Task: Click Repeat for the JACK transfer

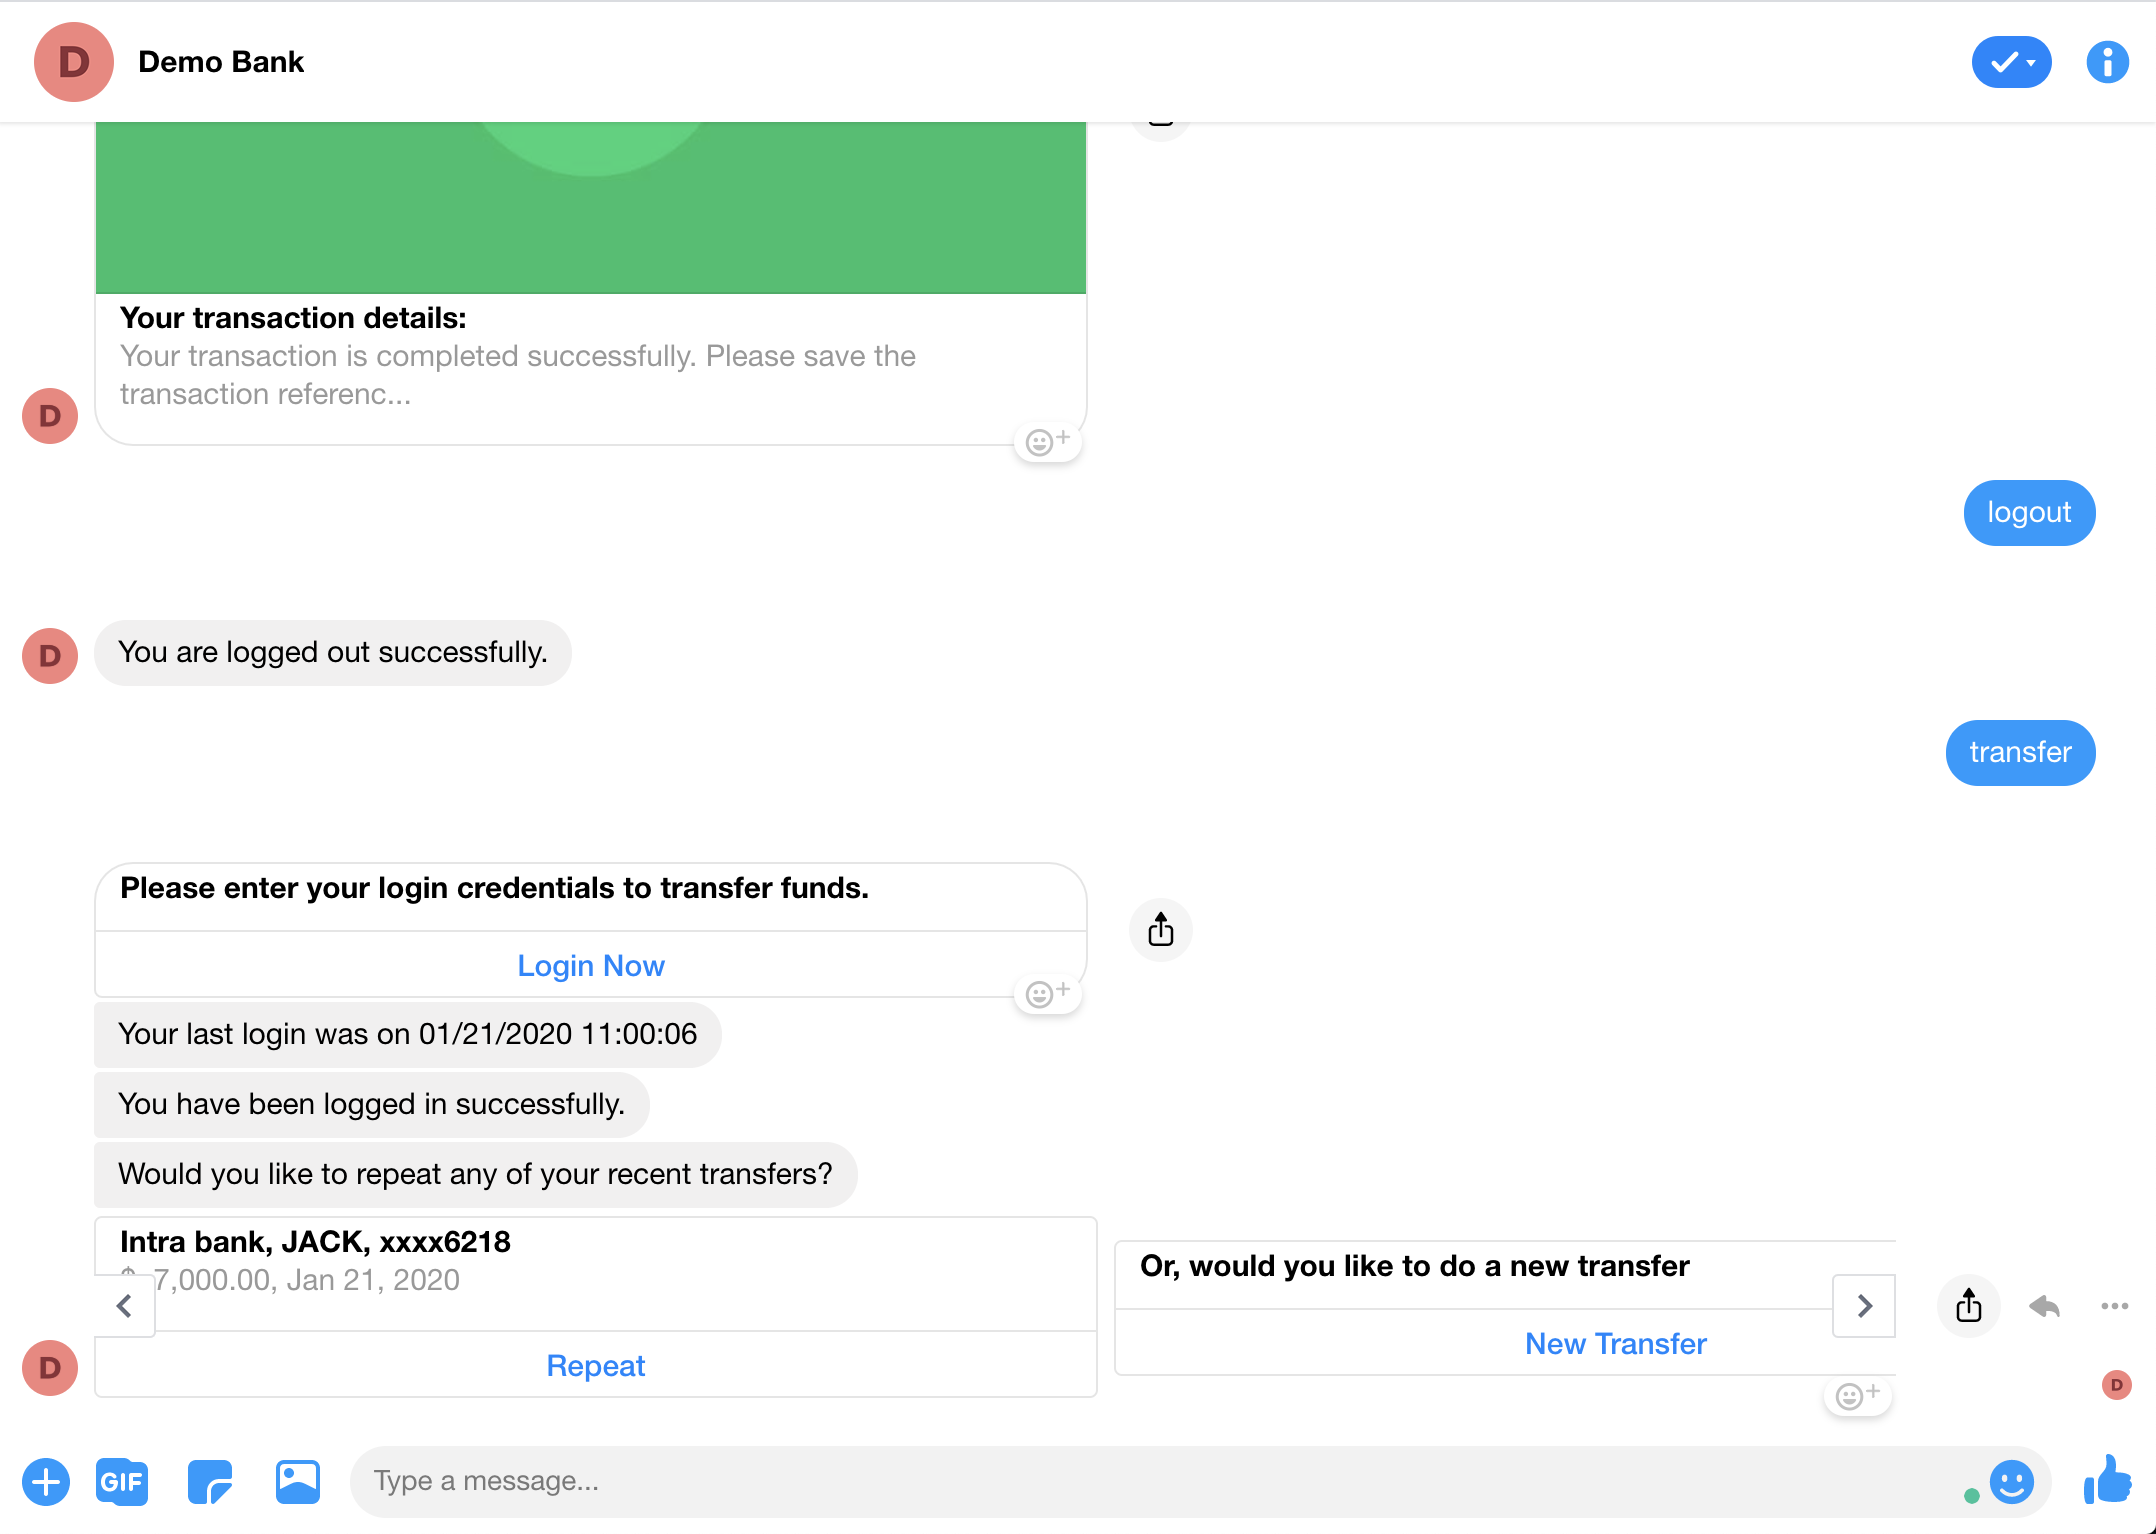Action: pos(596,1366)
